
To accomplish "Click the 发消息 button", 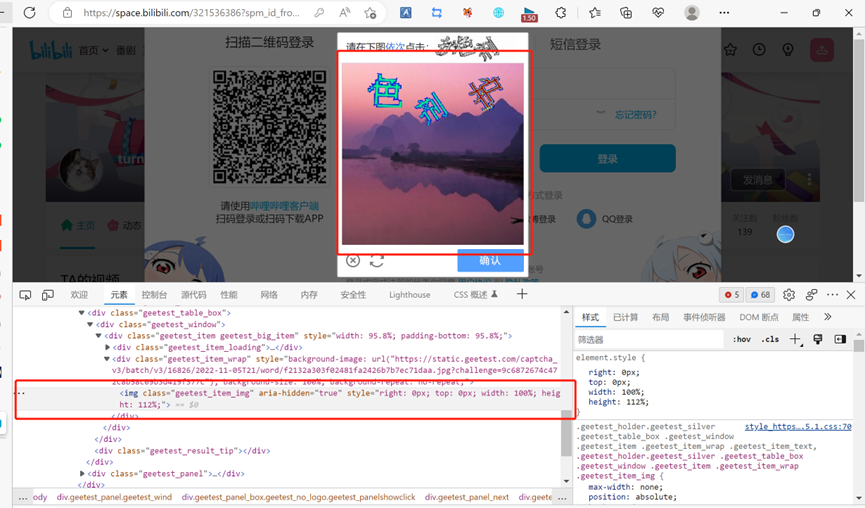I will pyautogui.click(x=757, y=180).
